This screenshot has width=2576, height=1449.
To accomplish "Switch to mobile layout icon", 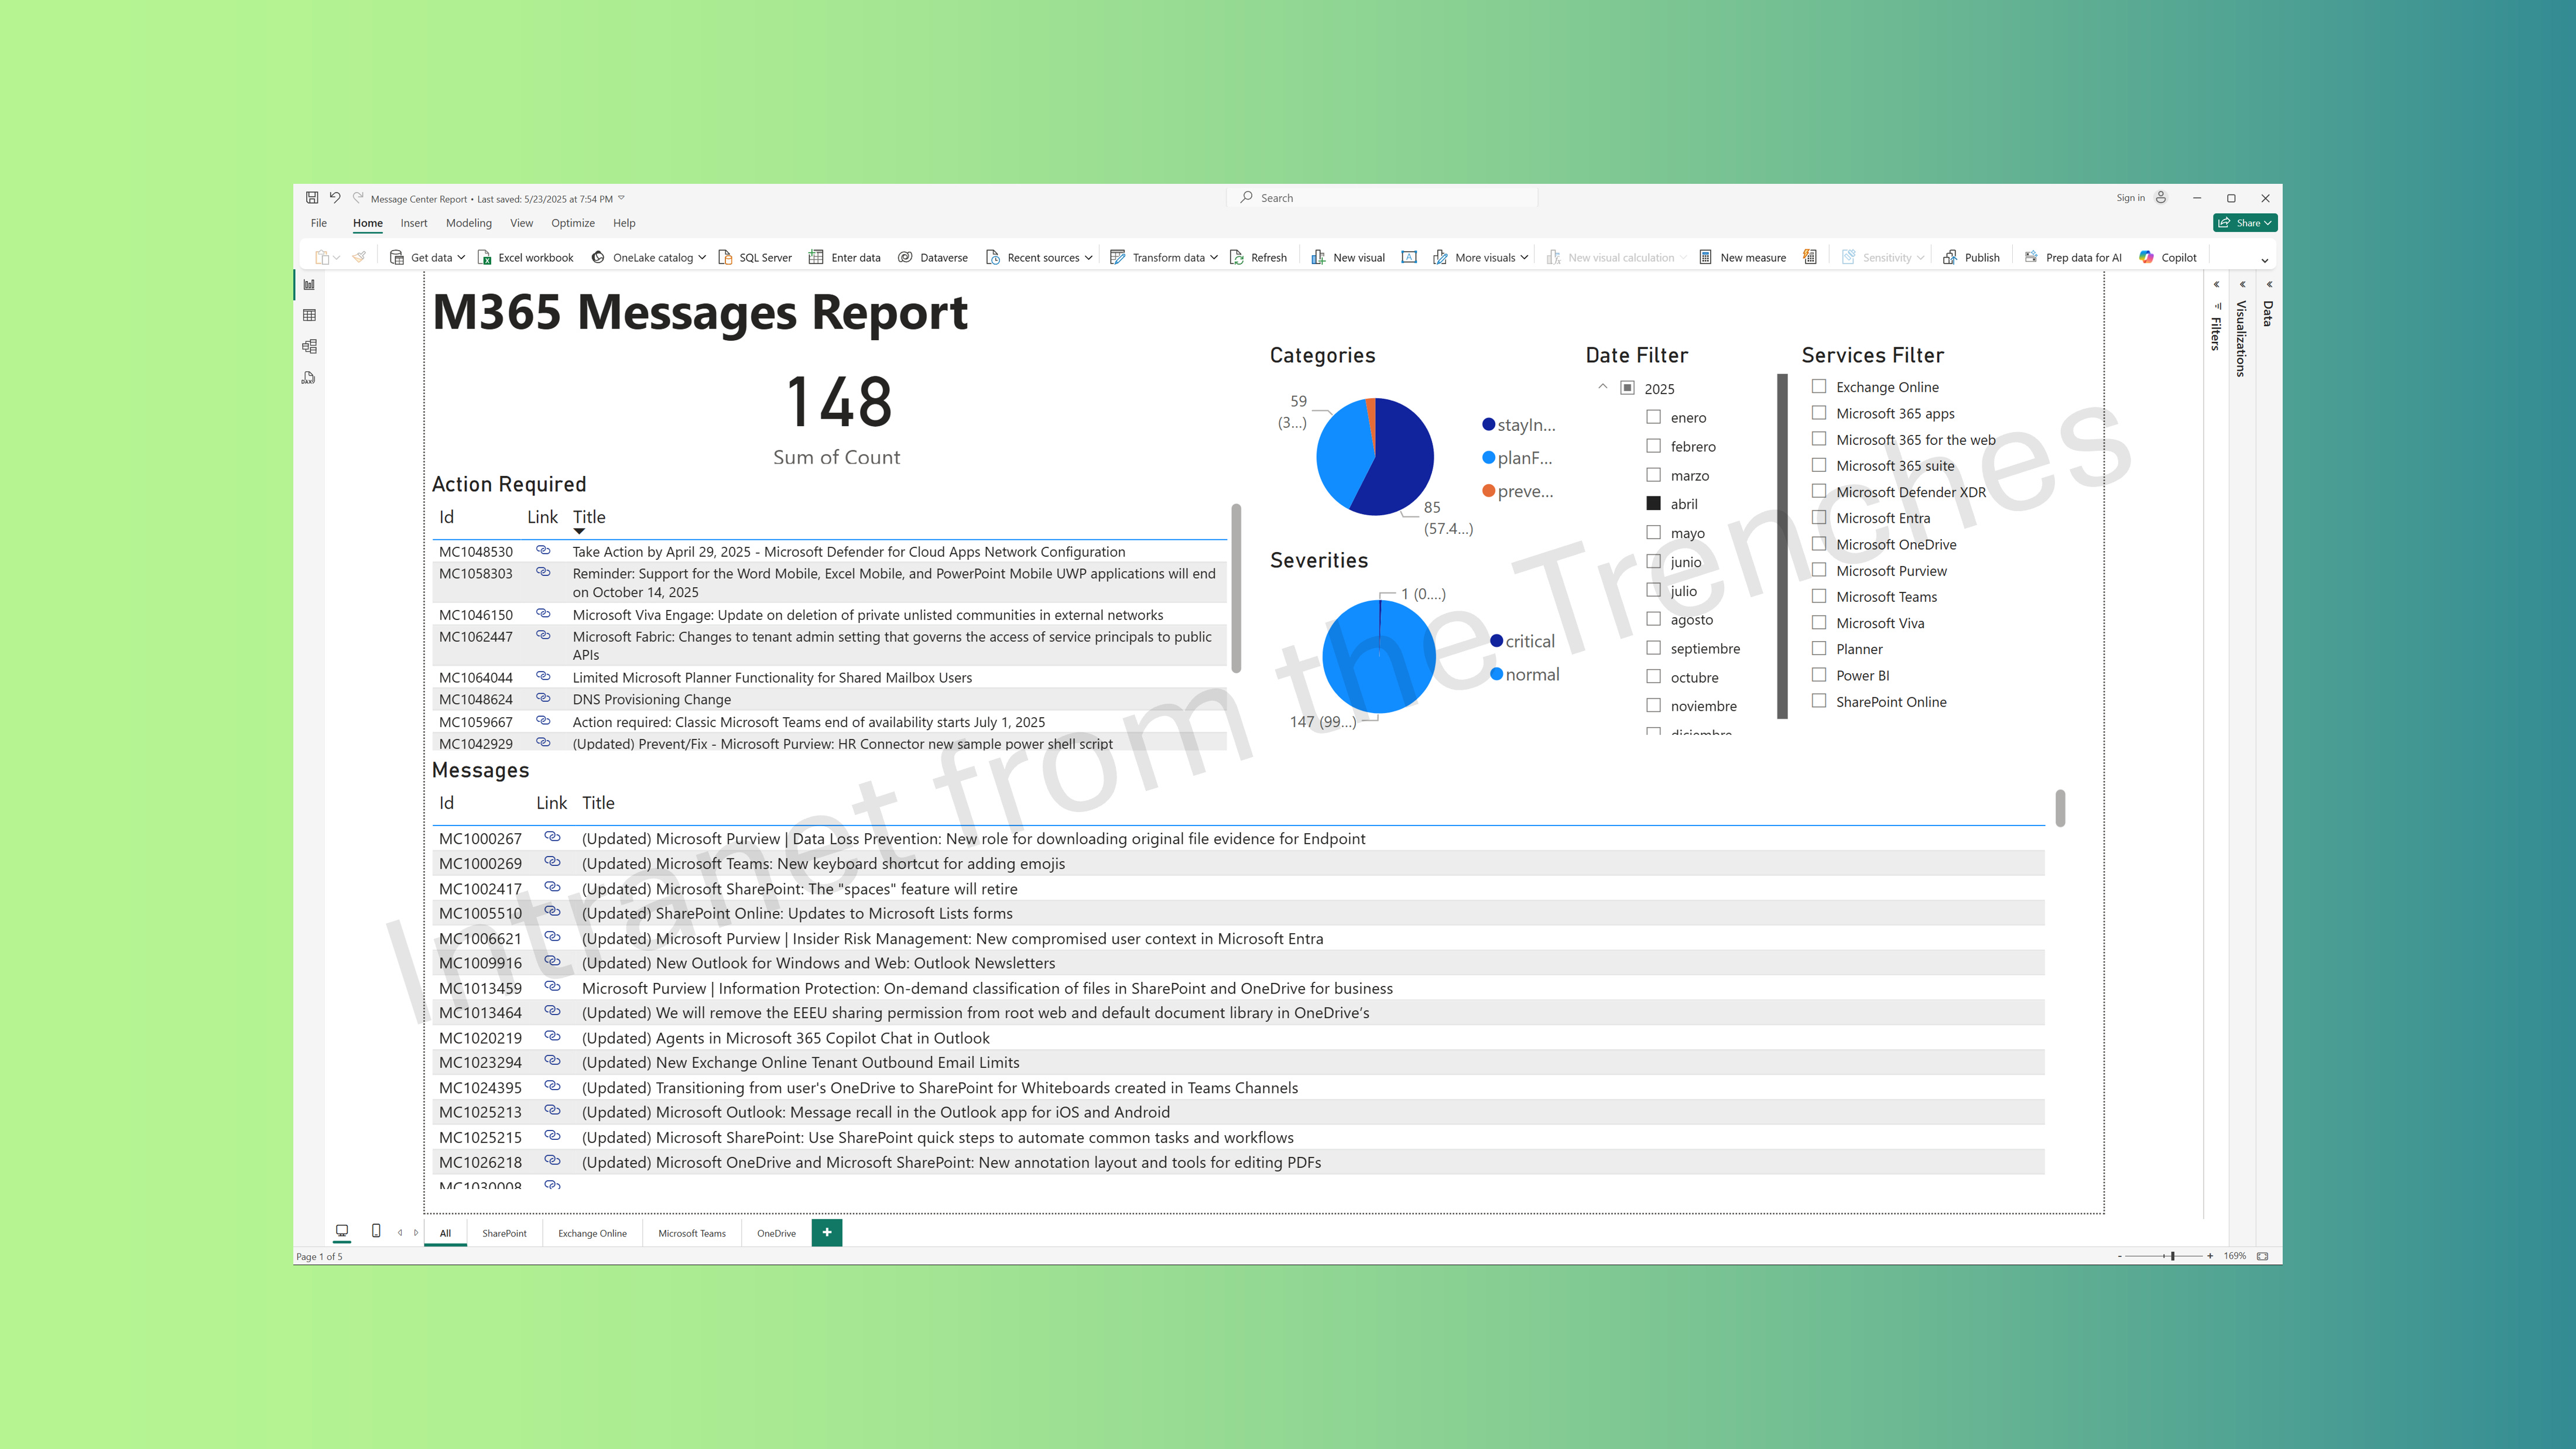I will pos(376,1231).
